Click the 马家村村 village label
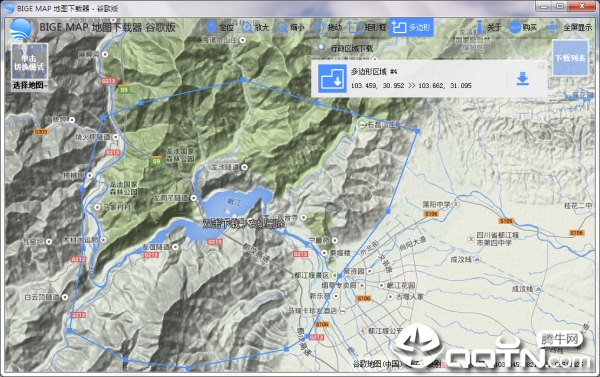Viewport: 600px width, 377px height. click(x=117, y=207)
